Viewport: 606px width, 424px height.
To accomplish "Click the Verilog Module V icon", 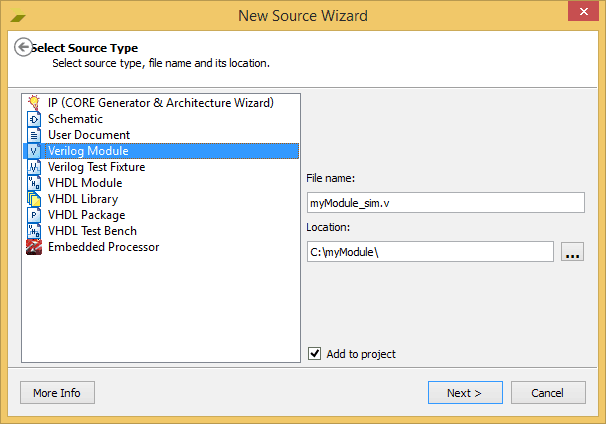I will click(34, 151).
